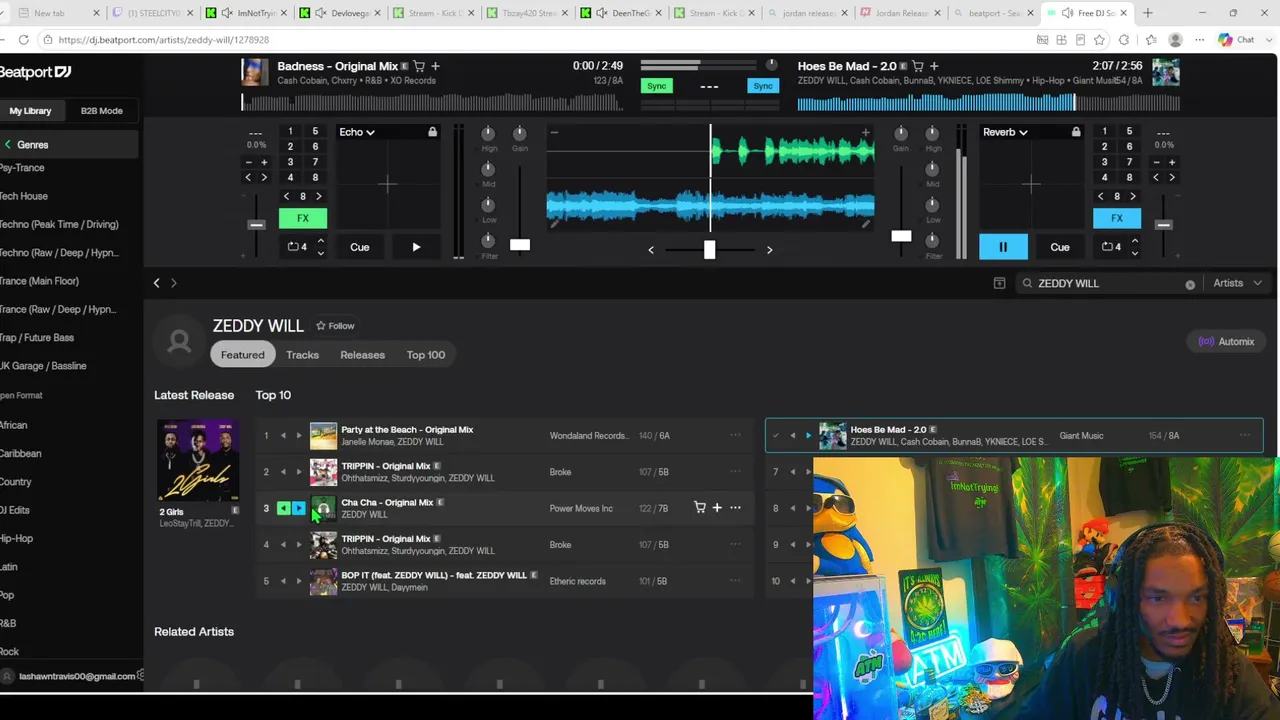Open the Releases tab

tap(362, 355)
